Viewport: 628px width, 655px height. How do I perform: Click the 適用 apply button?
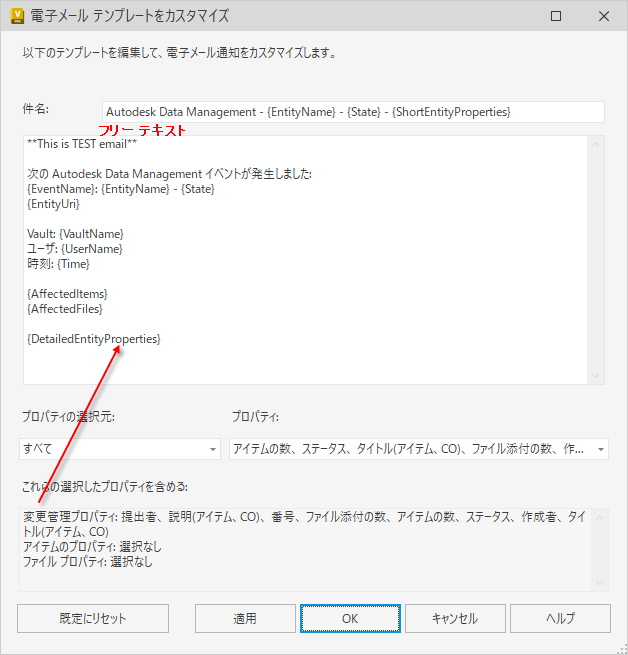(245, 618)
